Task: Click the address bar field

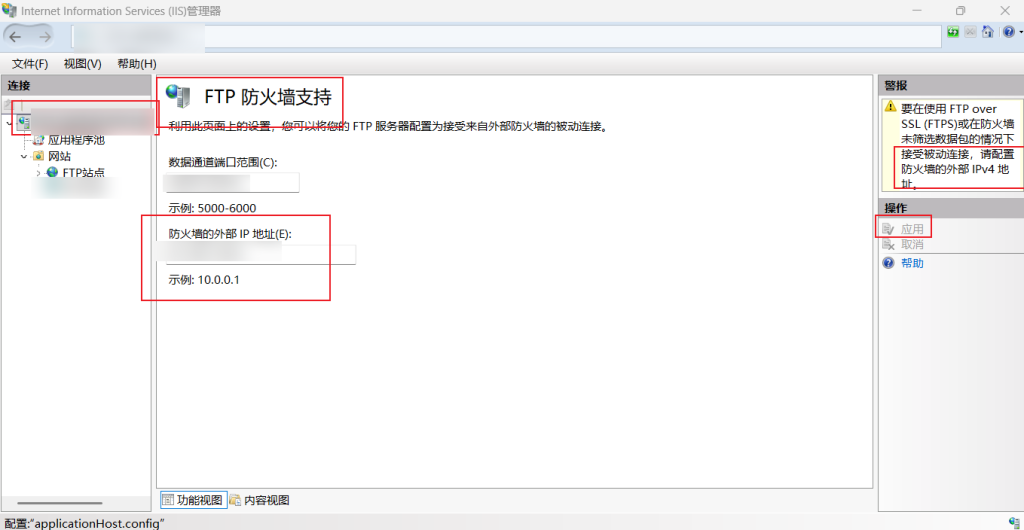Action: [506, 37]
